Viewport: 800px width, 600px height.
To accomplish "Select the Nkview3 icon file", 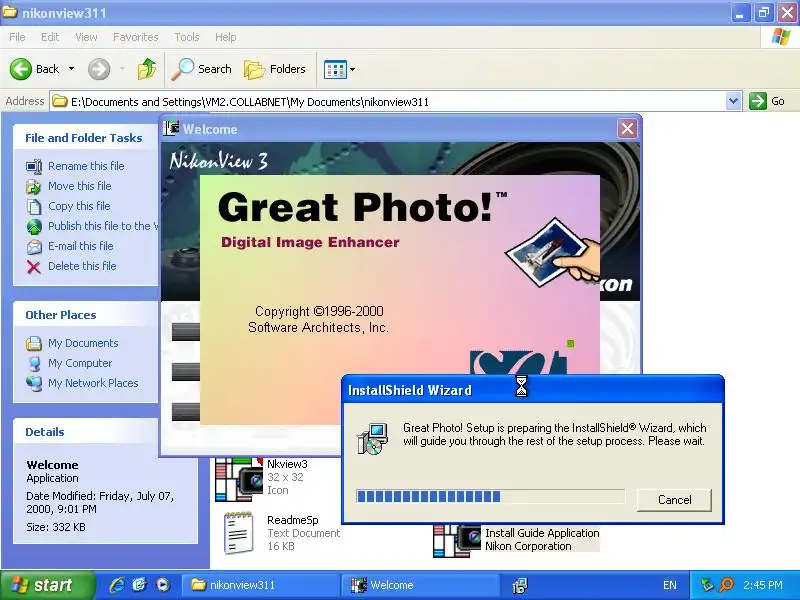I will 239,480.
